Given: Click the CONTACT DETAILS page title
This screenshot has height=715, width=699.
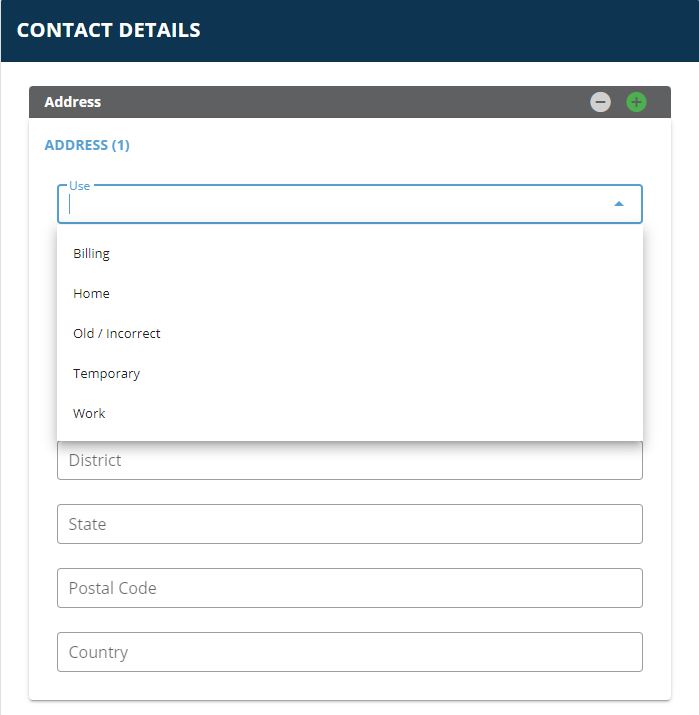Looking at the screenshot, I should point(109,30).
